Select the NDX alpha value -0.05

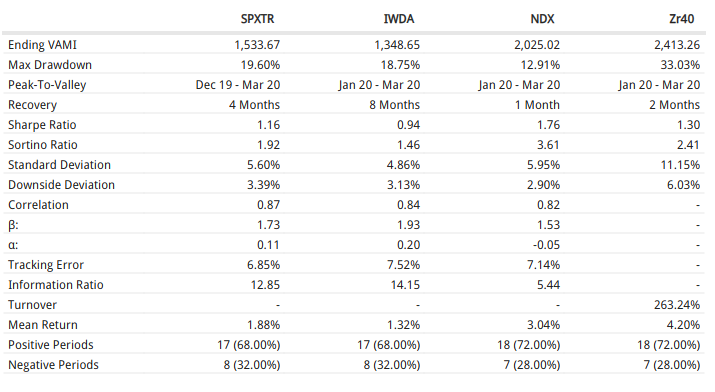click(x=546, y=245)
